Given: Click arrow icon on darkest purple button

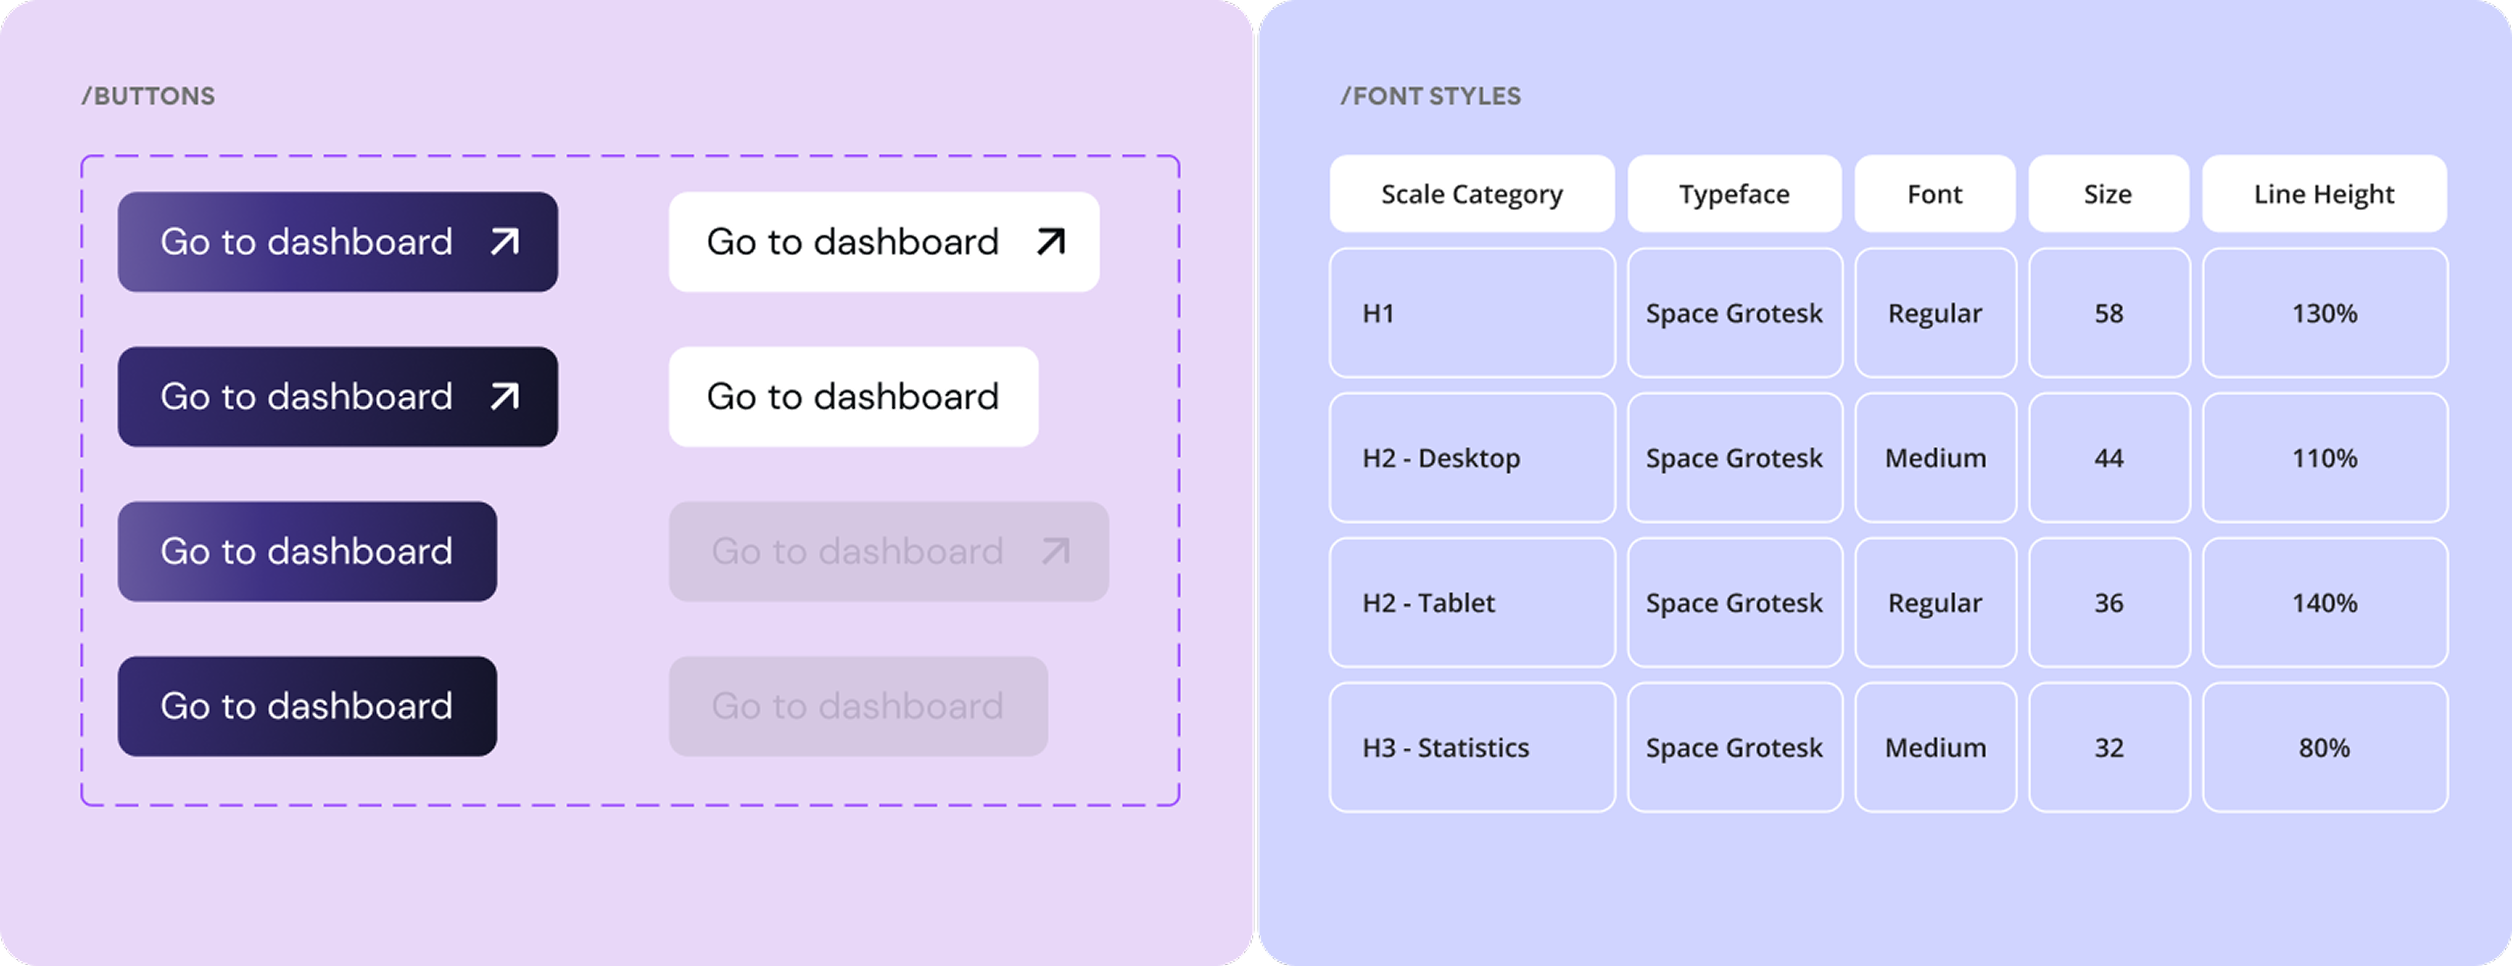Looking at the screenshot, I should coord(504,397).
